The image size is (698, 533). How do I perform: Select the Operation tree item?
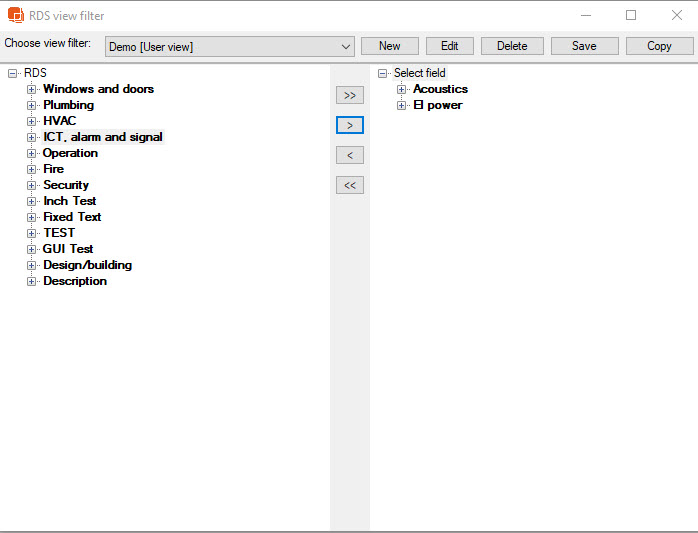click(x=70, y=153)
